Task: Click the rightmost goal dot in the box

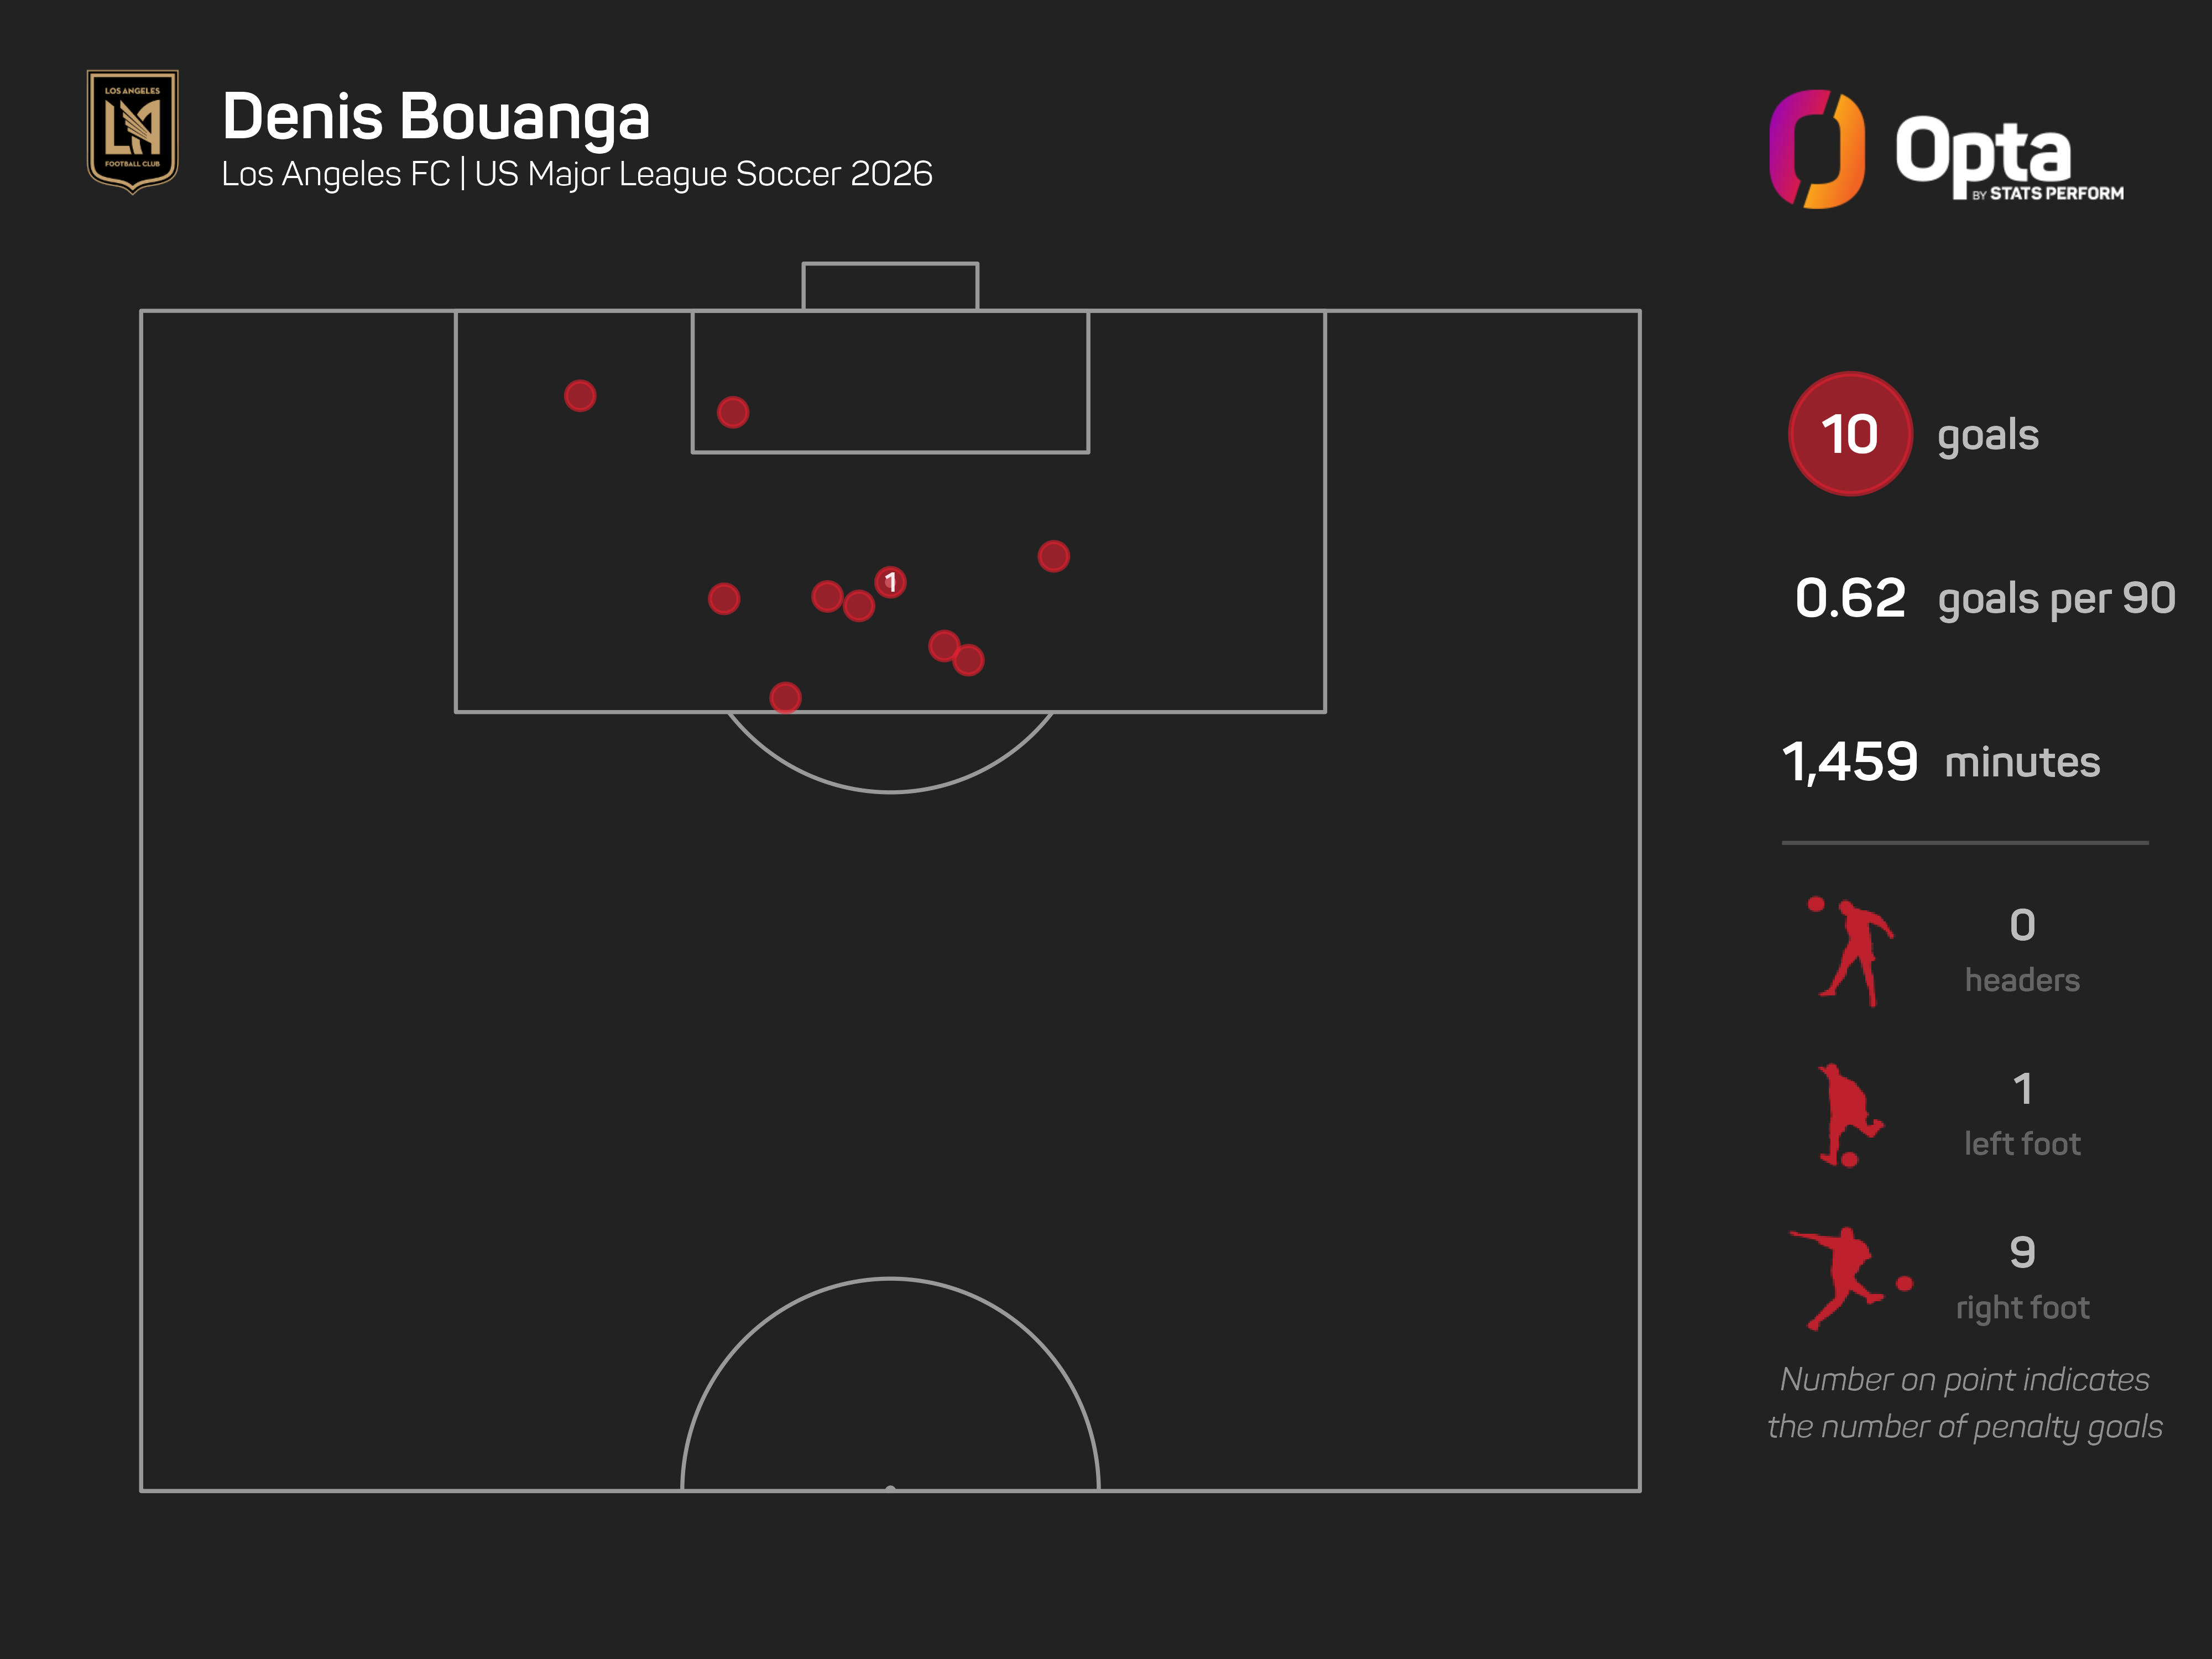Action: [x=1053, y=556]
